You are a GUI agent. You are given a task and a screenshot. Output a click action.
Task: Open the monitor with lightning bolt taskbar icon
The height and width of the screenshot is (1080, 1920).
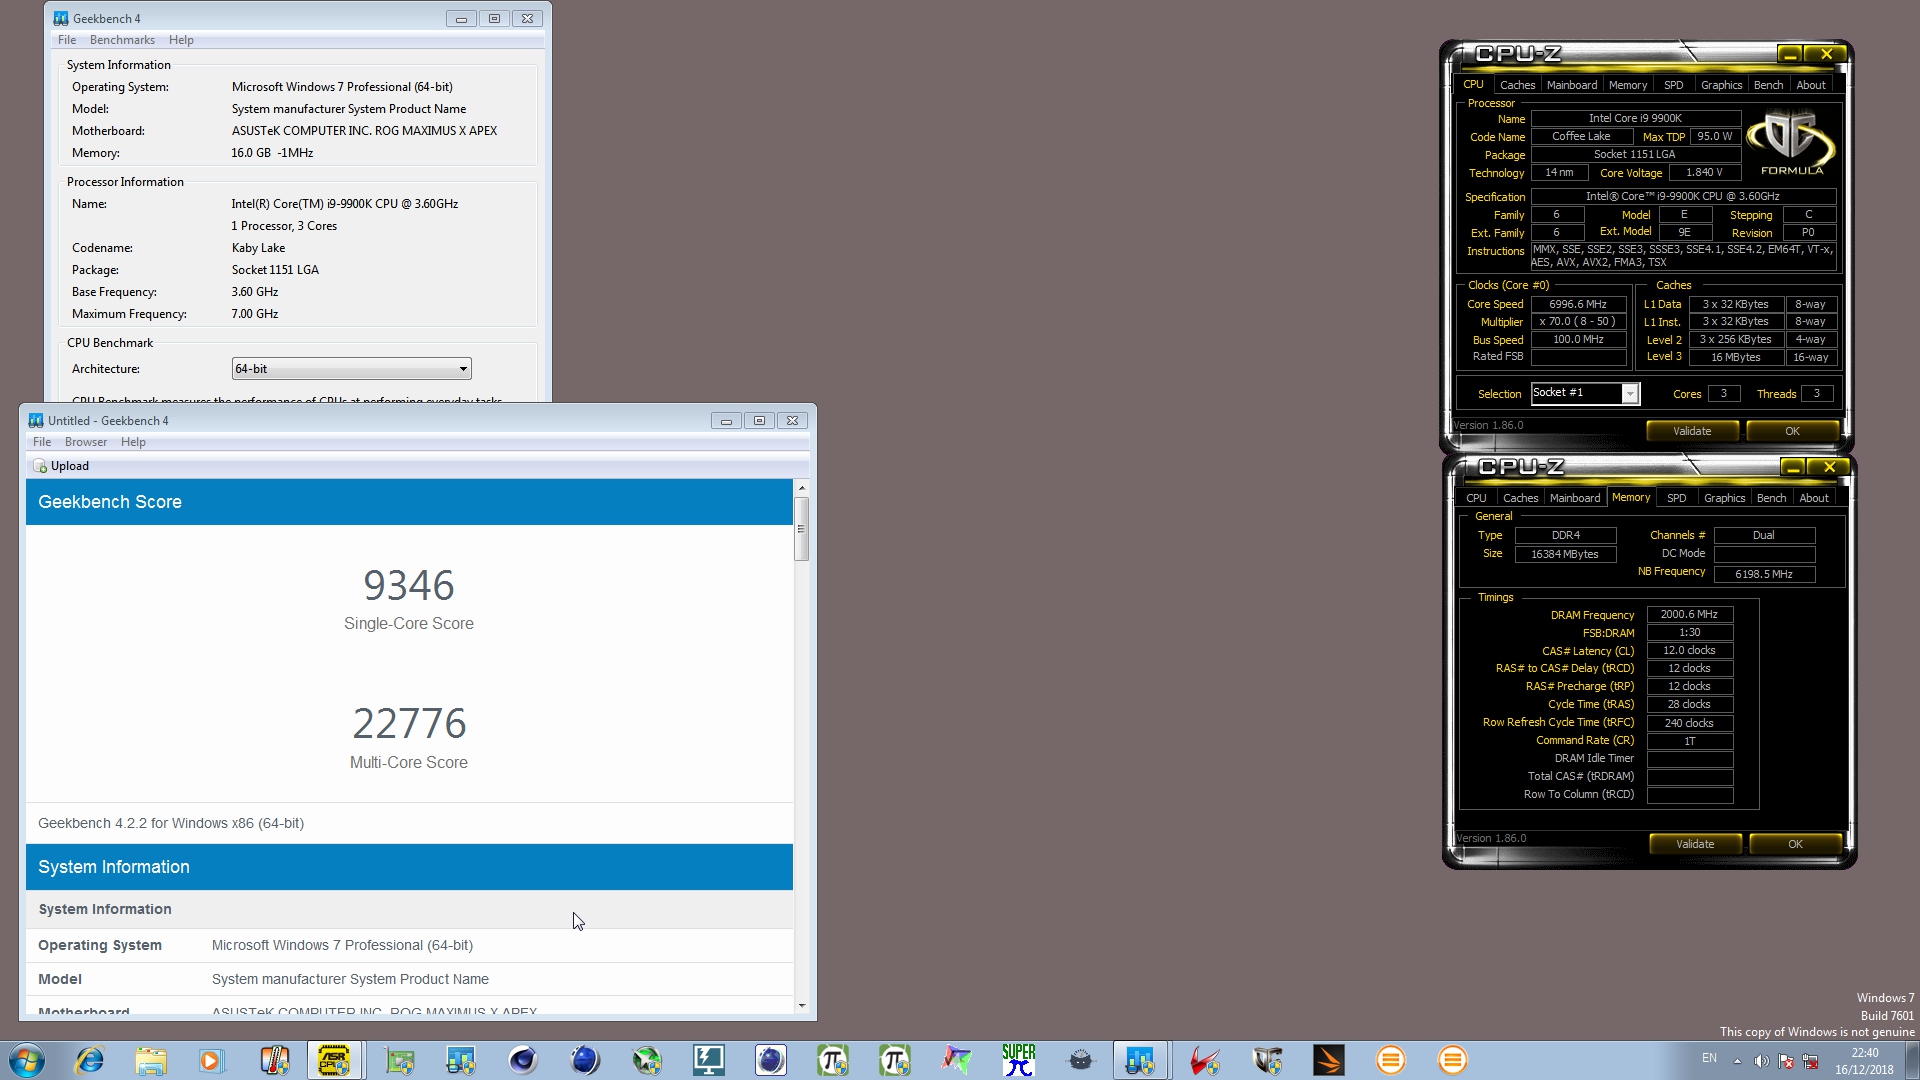coord(709,1060)
